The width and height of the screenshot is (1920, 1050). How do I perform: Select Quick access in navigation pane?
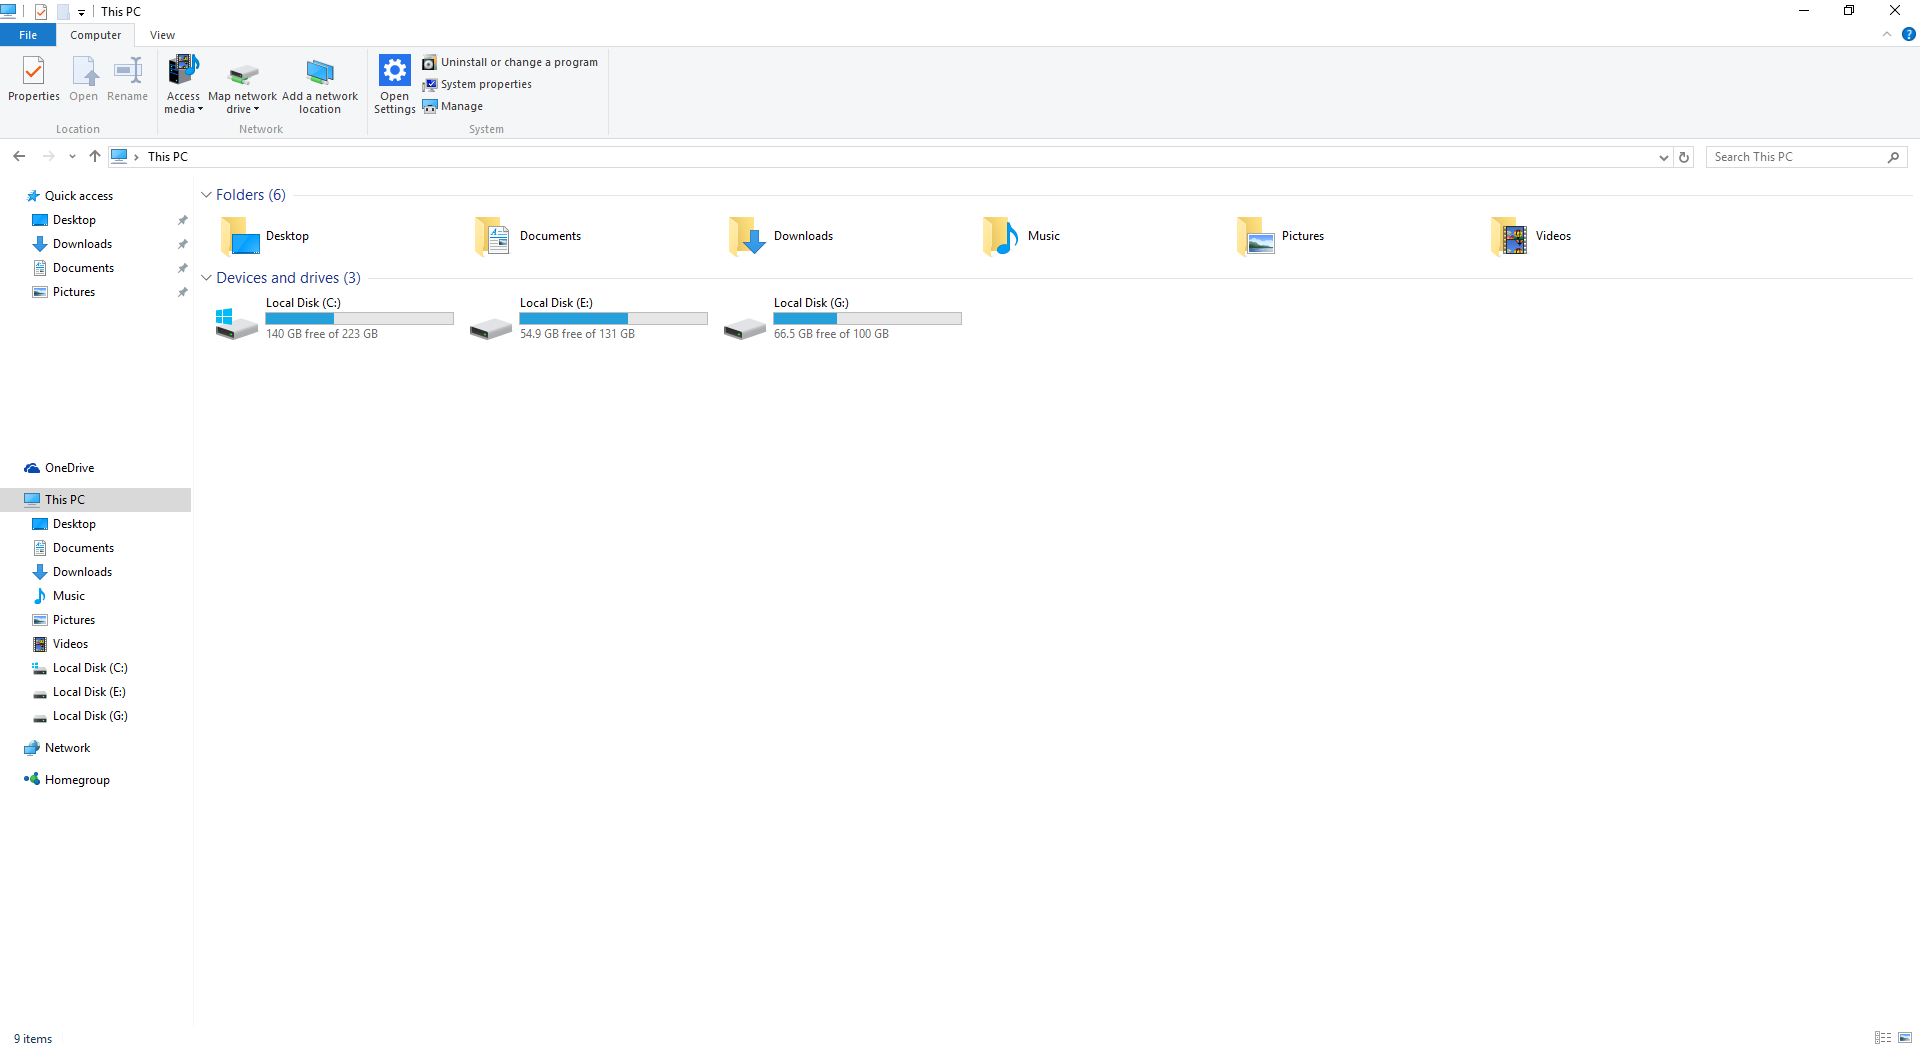79,196
